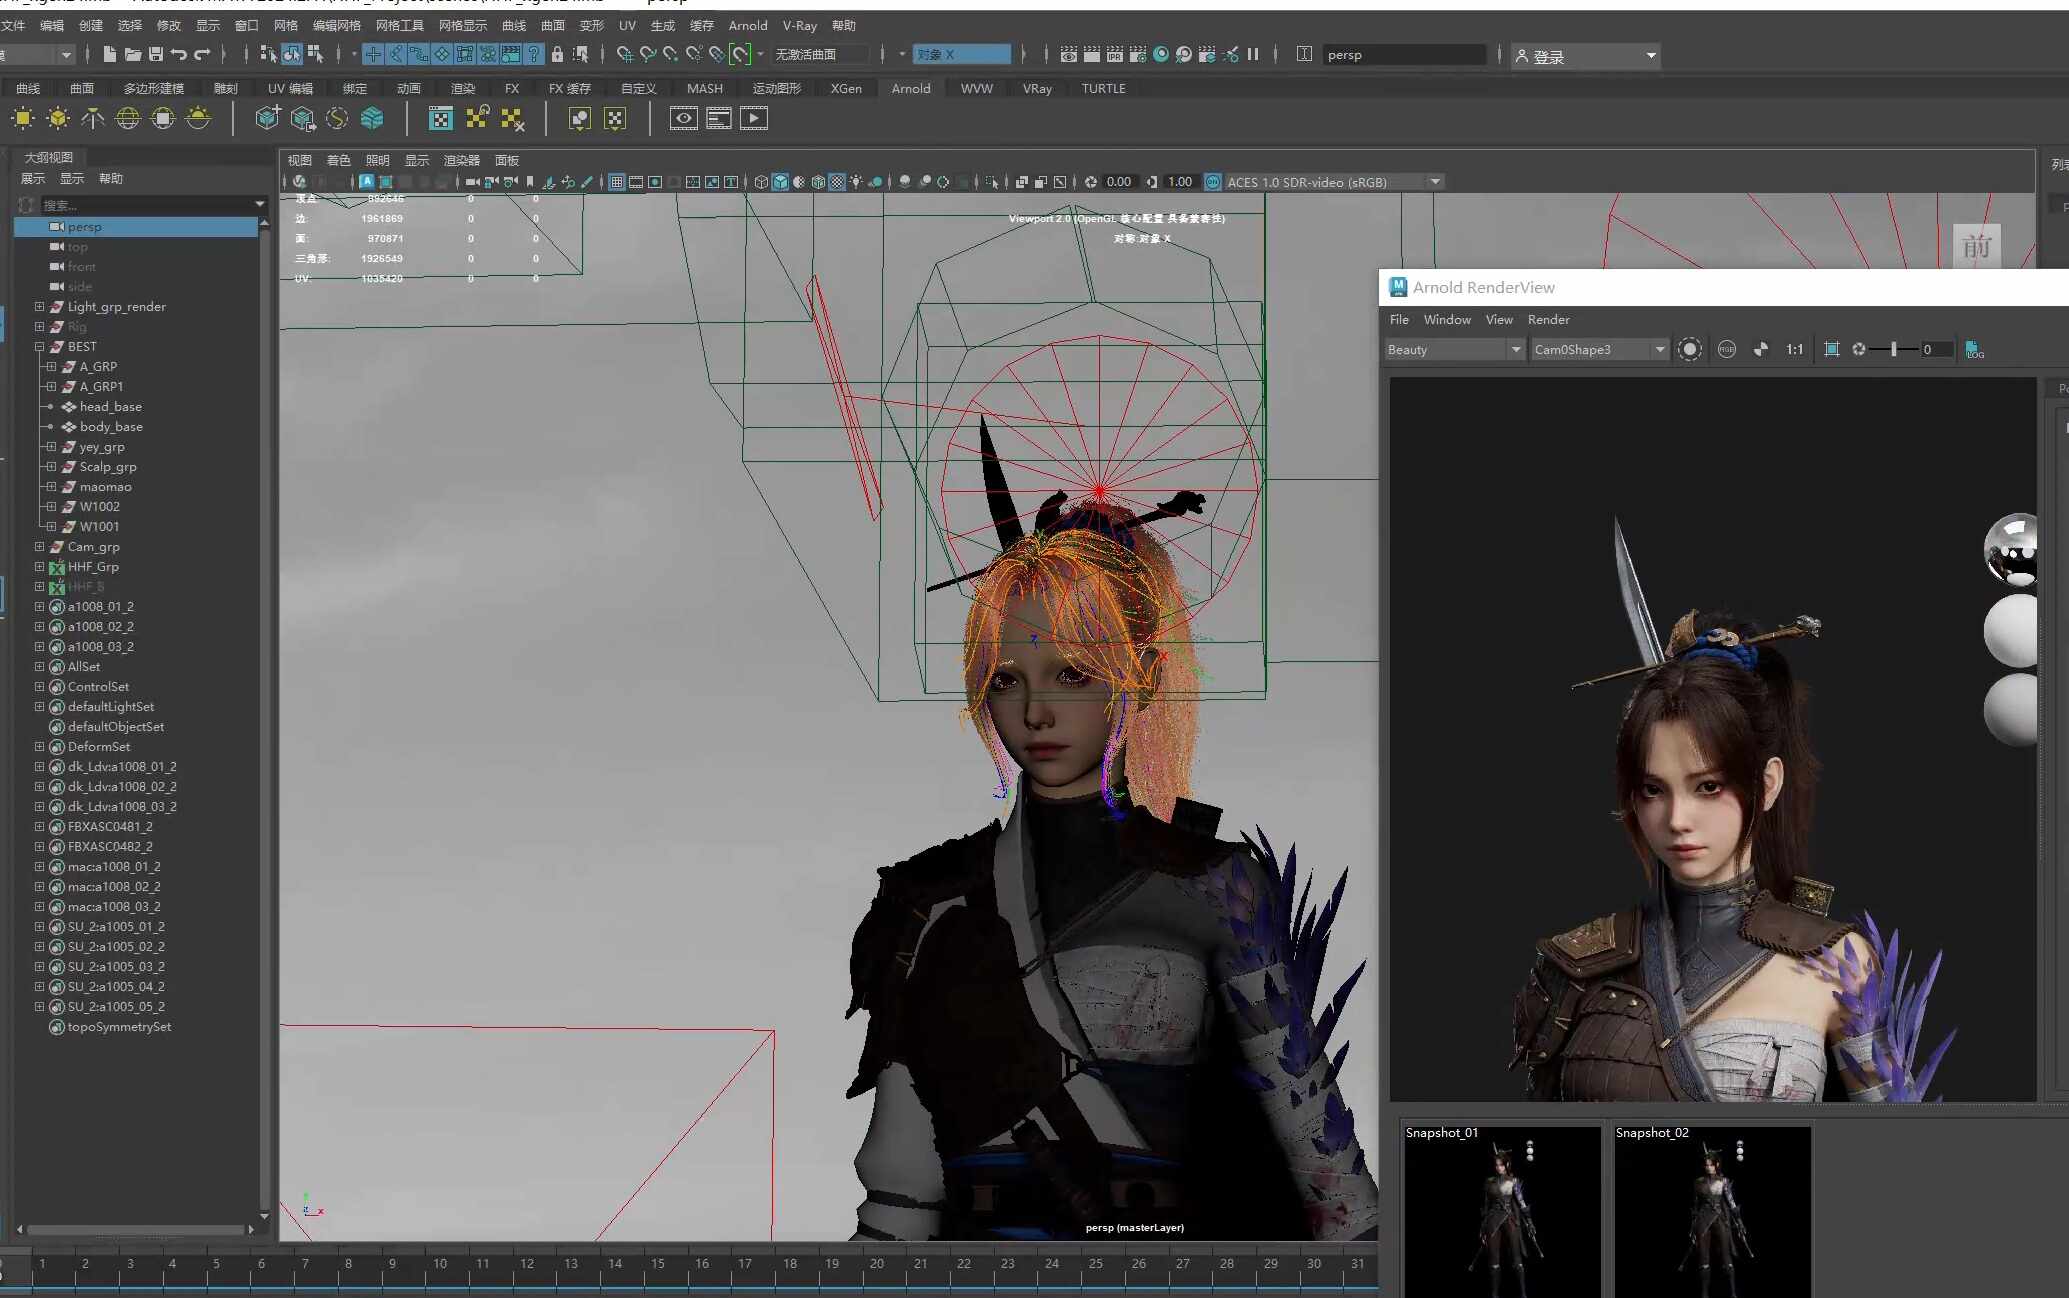The height and width of the screenshot is (1298, 2069).
Task: Click the Undo arrow icon
Action: pos(179,54)
